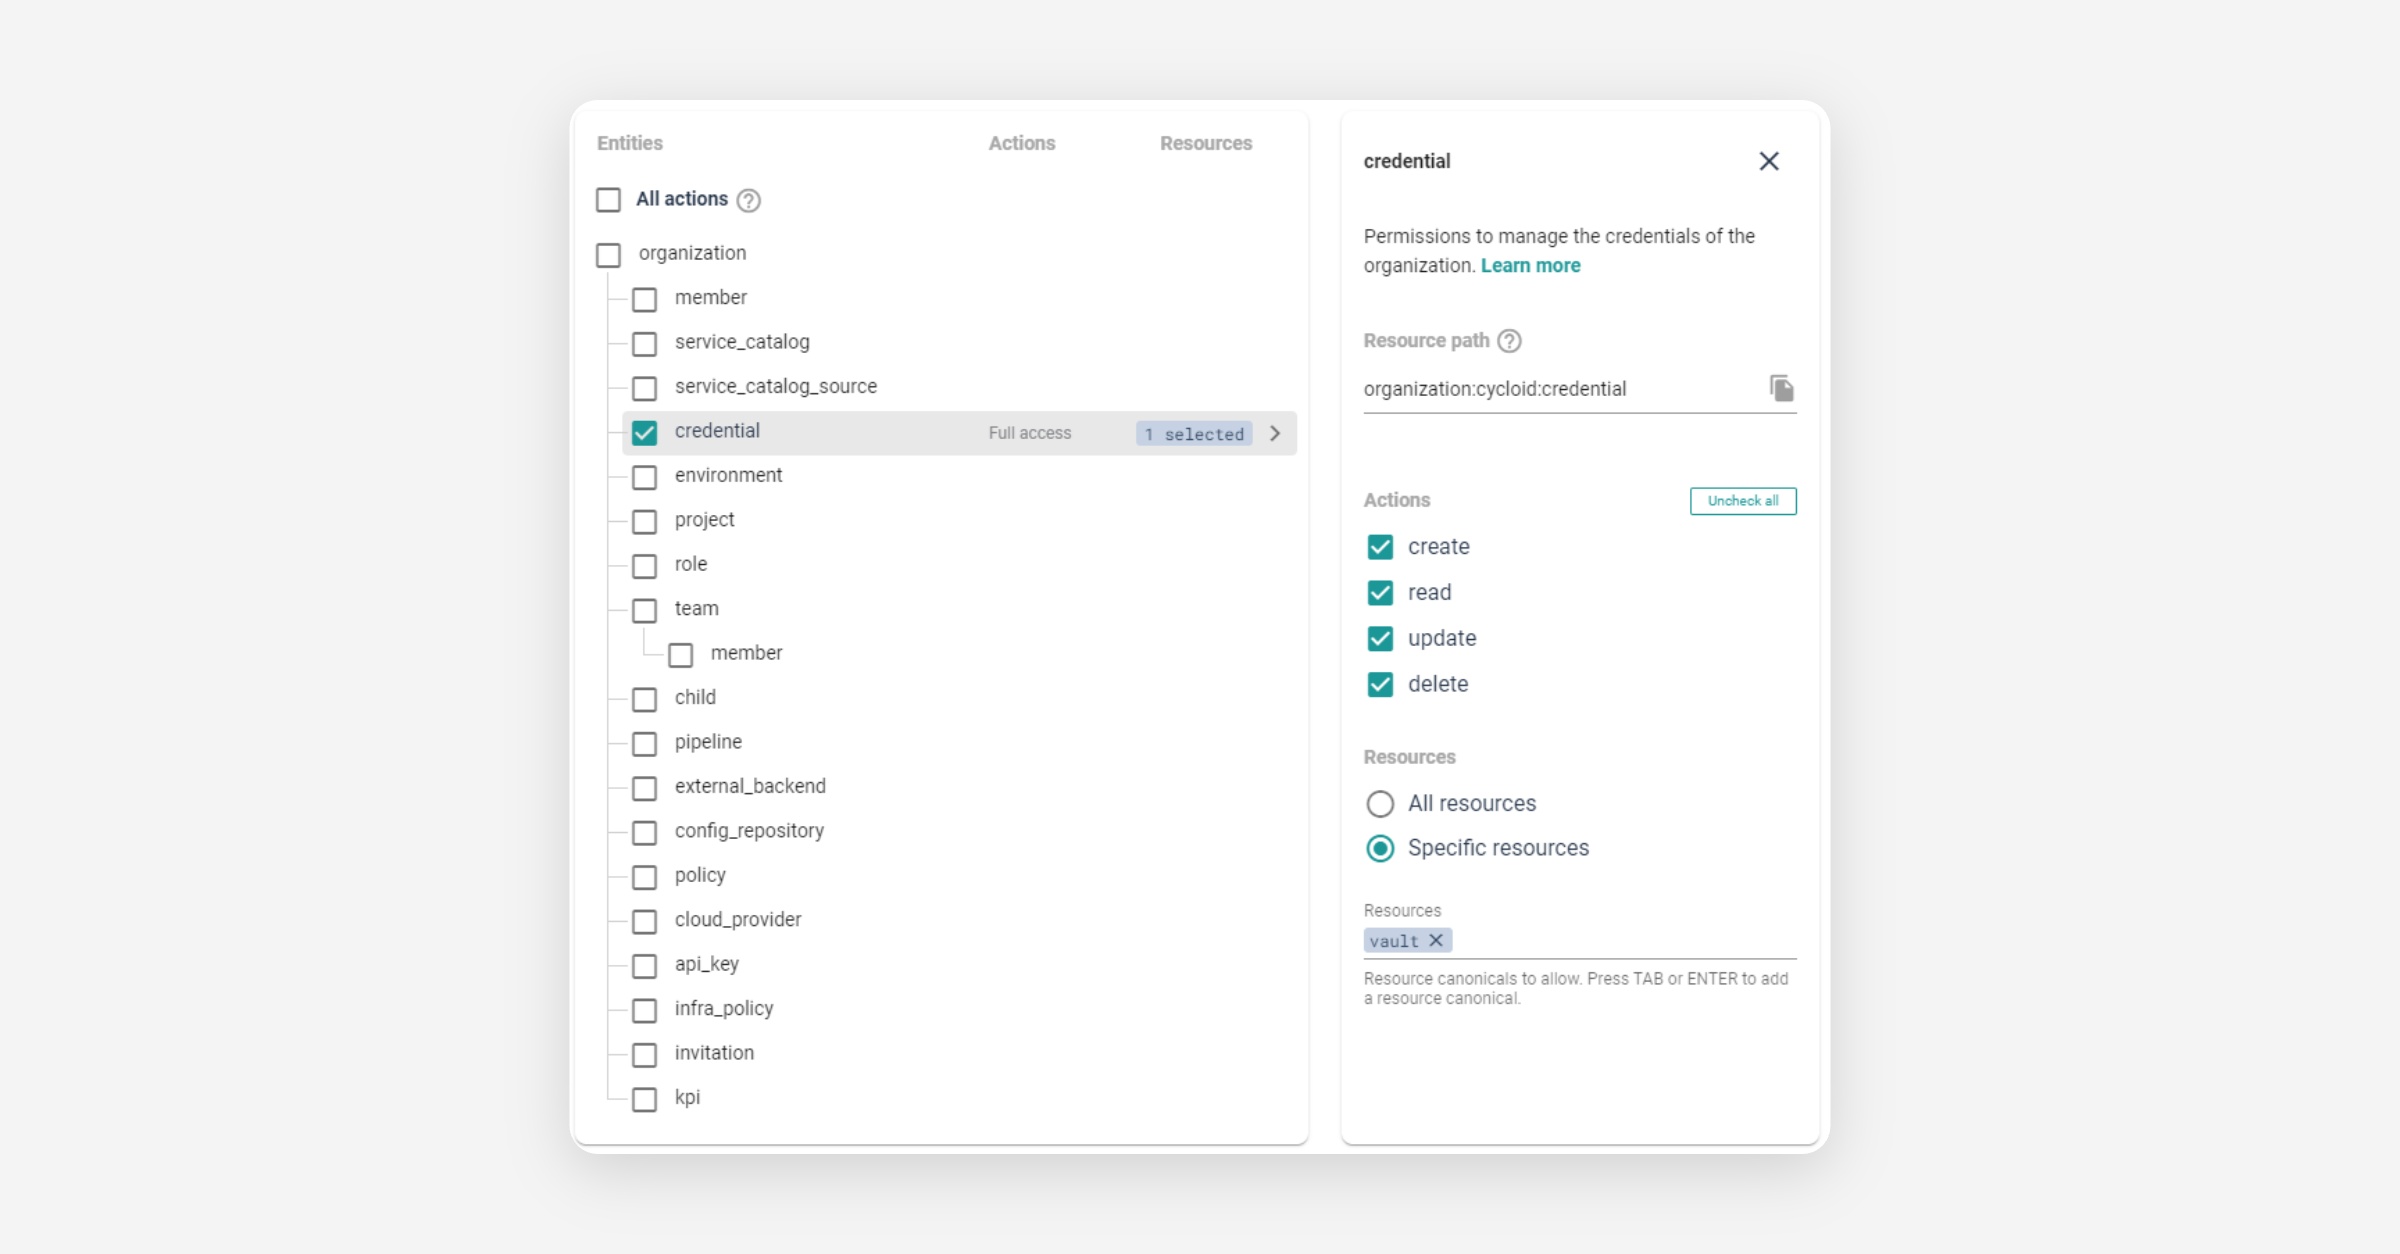Check the cloud_provider checkbox
This screenshot has height=1254, width=2400.
(644, 921)
